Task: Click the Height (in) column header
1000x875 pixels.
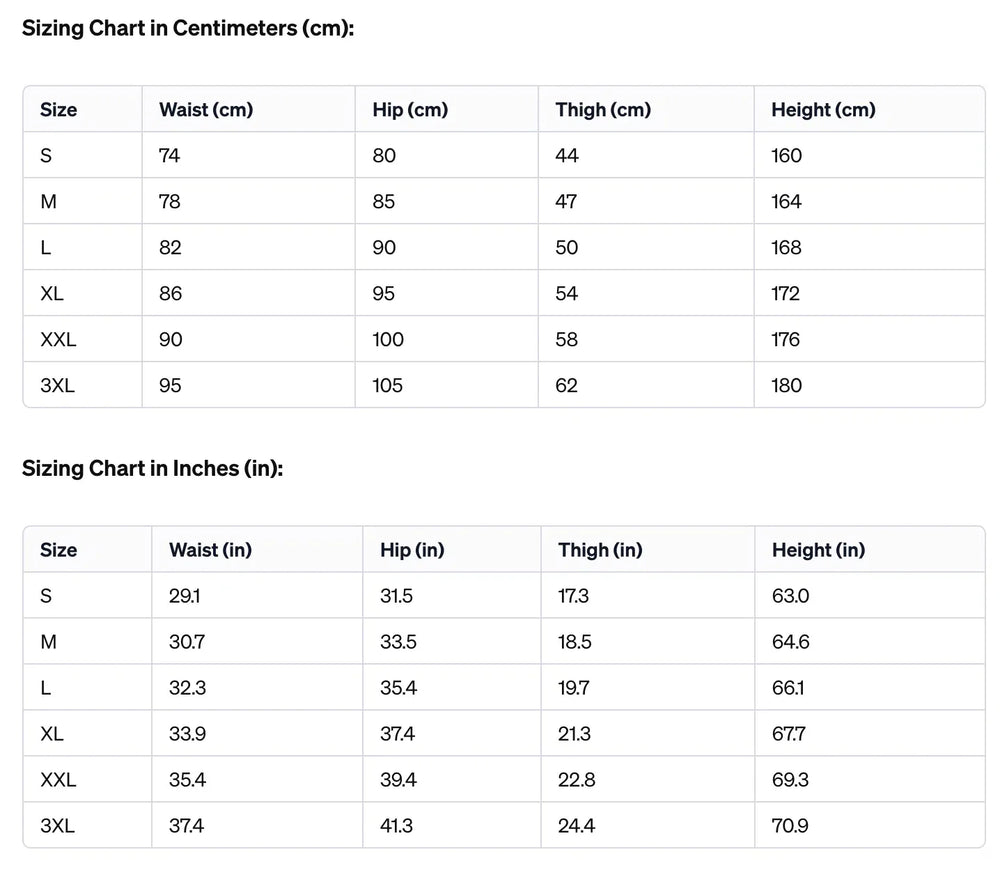Action: click(x=817, y=550)
